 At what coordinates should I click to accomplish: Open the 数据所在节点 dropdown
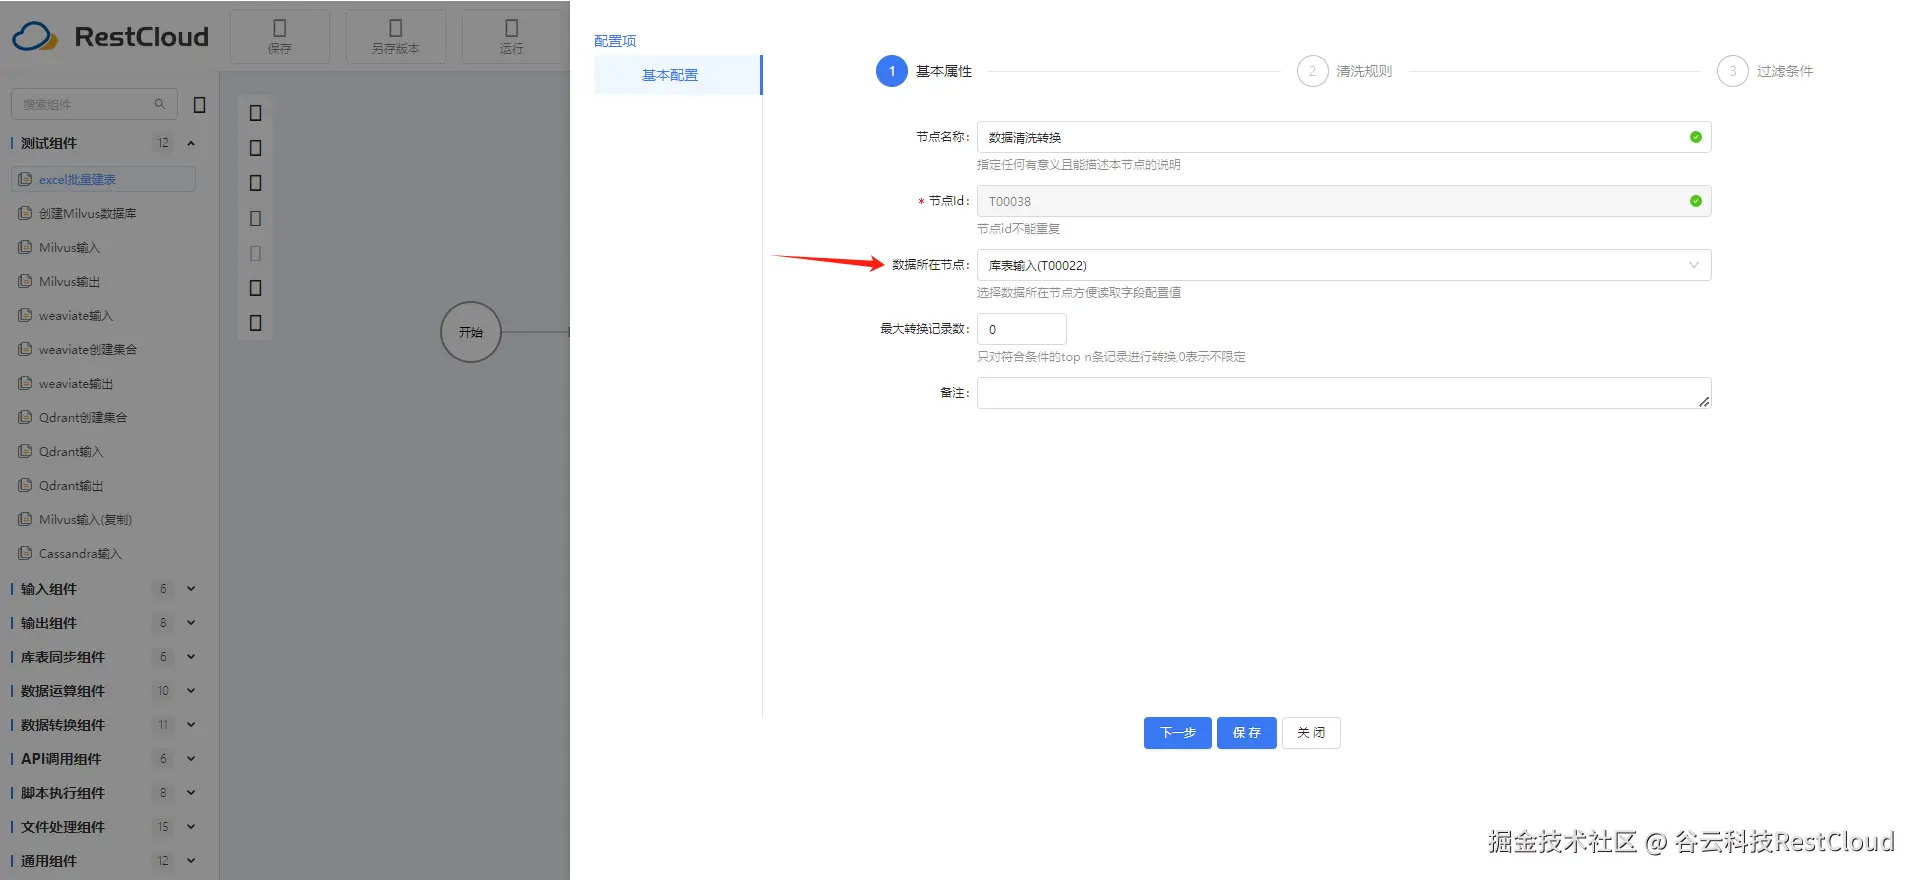point(1344,265)
